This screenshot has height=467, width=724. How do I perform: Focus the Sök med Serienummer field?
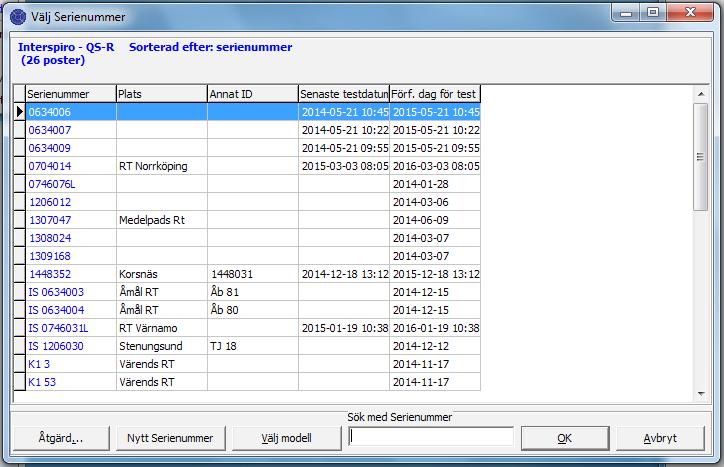pos(431,437)
